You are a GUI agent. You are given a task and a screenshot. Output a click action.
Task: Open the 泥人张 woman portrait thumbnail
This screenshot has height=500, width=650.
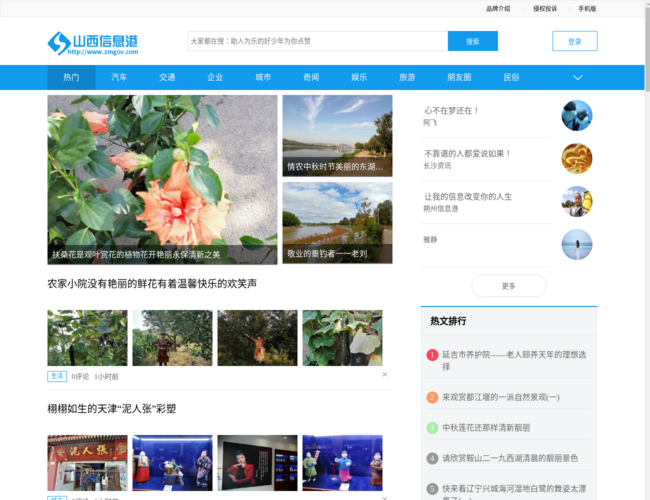coord(257,463)
